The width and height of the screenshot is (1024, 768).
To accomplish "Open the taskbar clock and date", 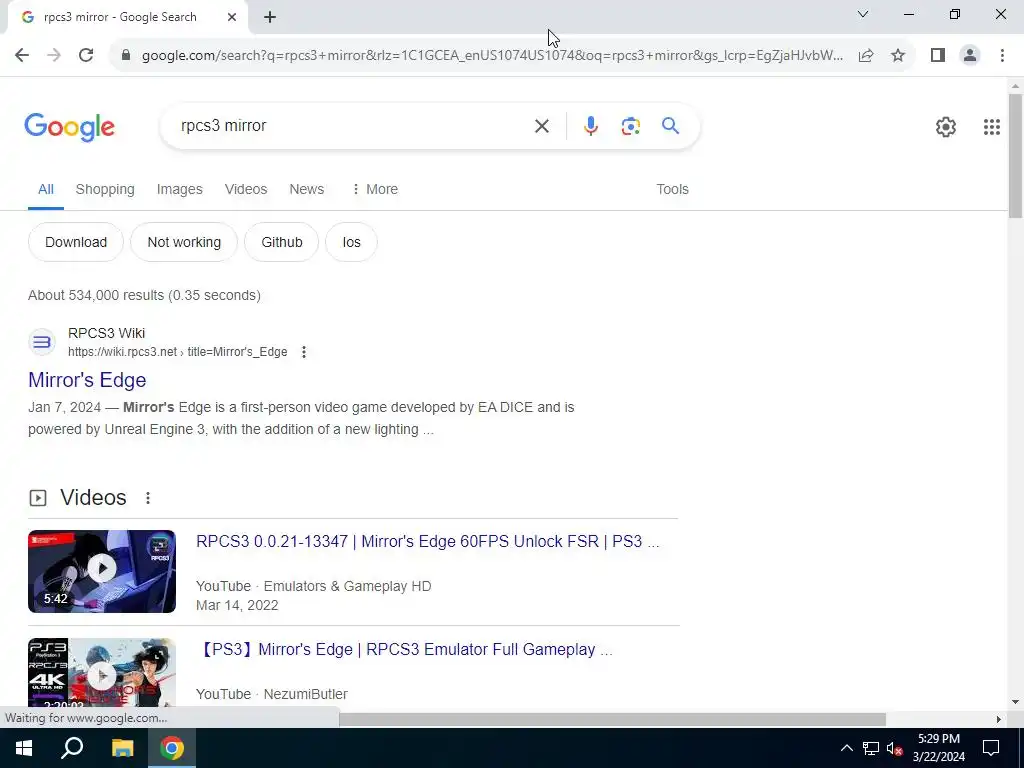I will click(938, 748).
